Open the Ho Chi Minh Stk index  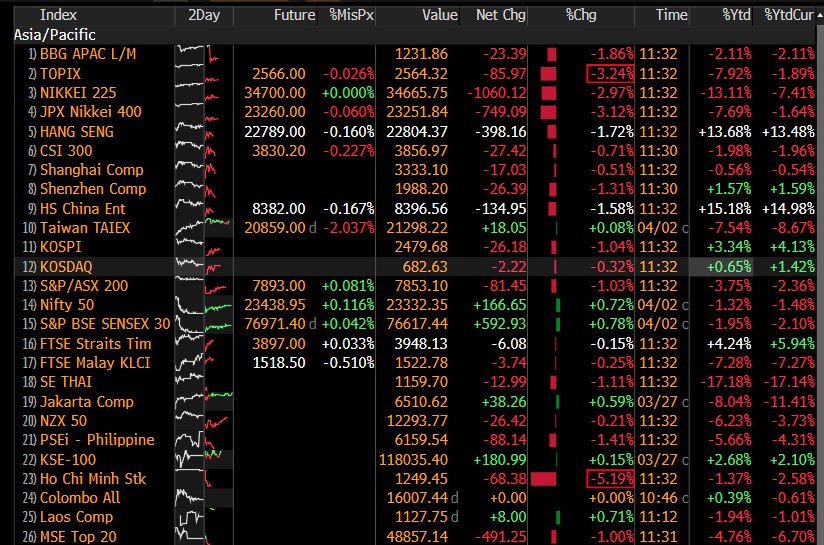tap(93, 479)
